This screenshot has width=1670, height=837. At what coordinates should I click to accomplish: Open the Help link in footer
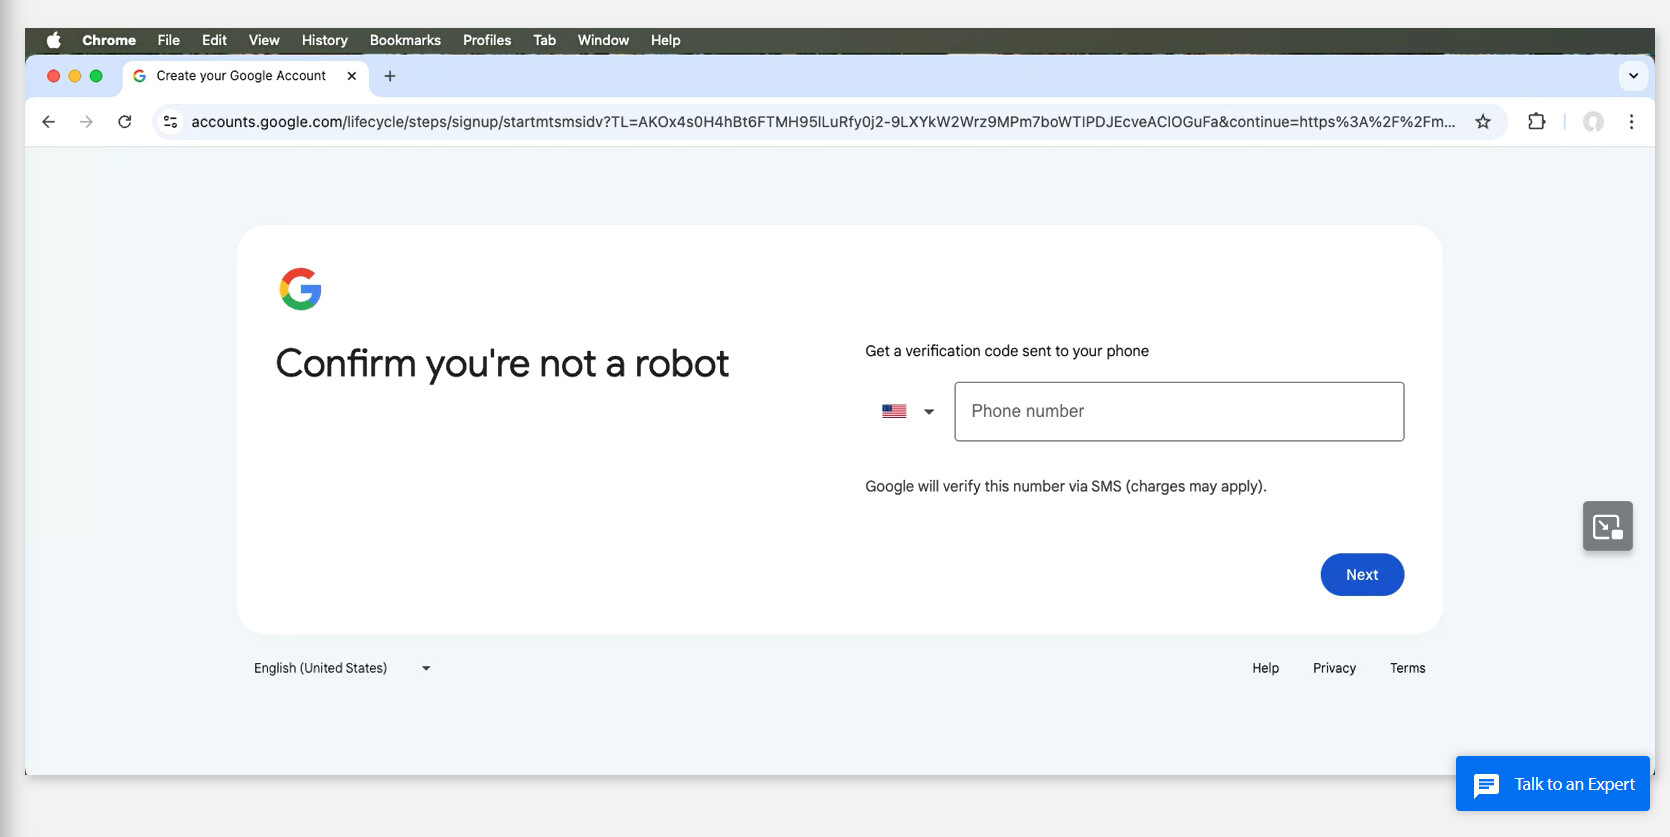coord(1265,668)
